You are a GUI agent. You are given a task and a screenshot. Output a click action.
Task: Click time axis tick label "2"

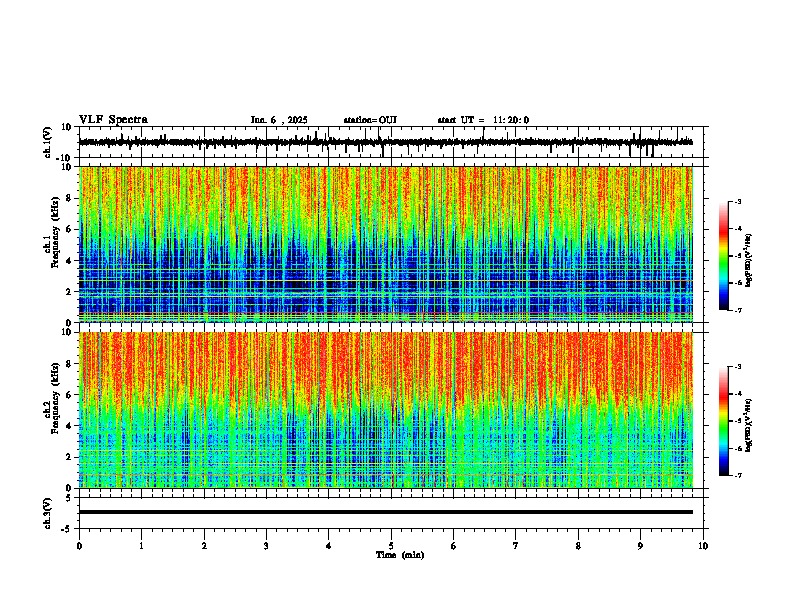[x=204, y=546]
